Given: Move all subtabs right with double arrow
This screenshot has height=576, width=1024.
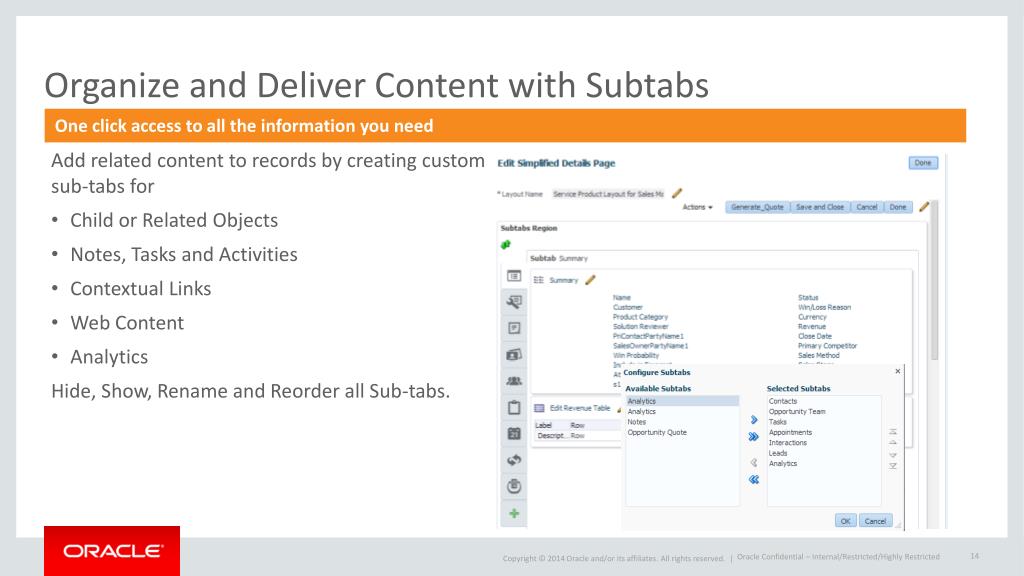Looking at the screenshot, I should [x=754, y=437].
